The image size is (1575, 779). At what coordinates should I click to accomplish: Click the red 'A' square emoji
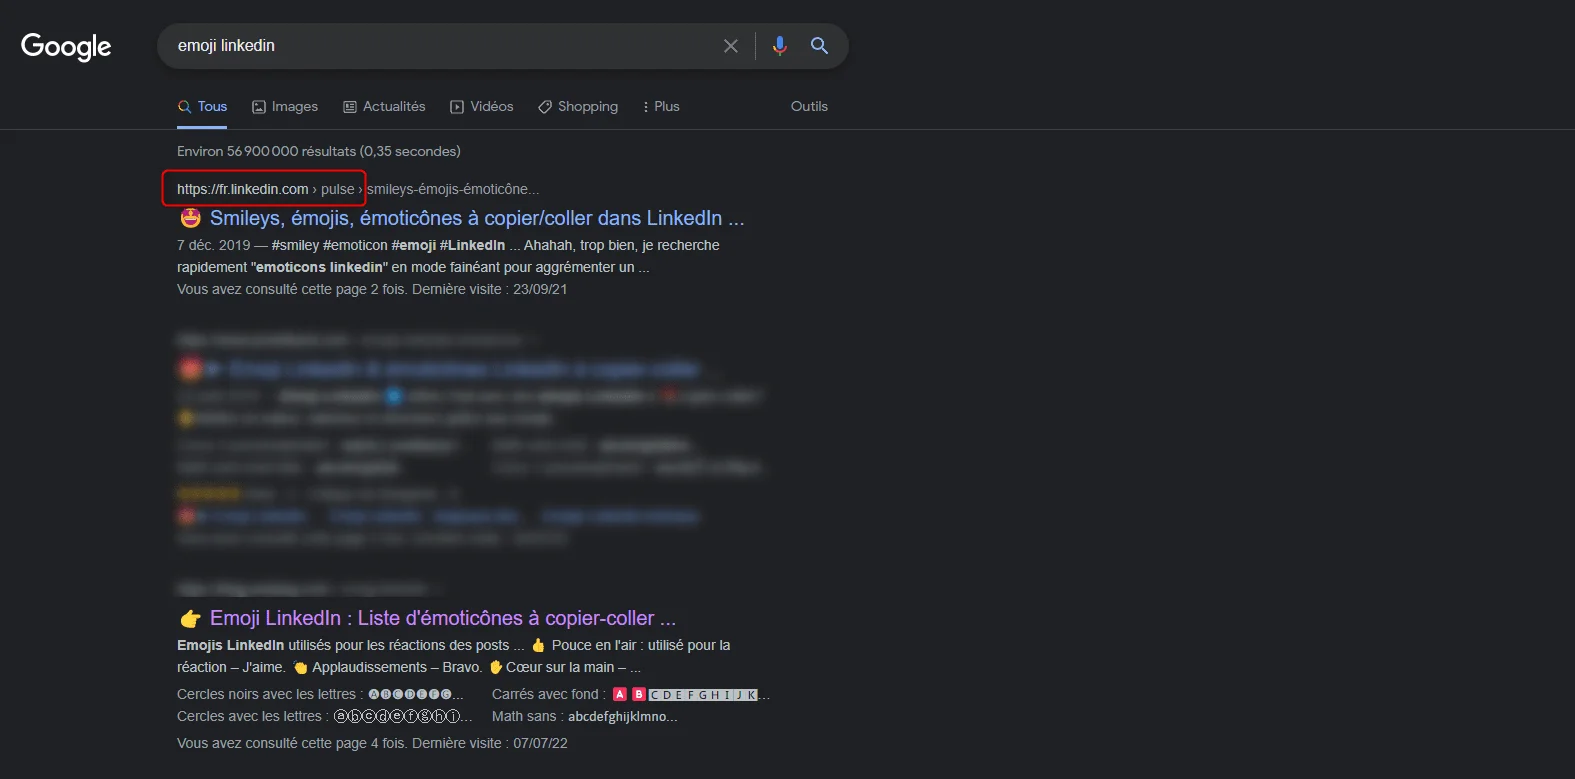tap(620, 694)
